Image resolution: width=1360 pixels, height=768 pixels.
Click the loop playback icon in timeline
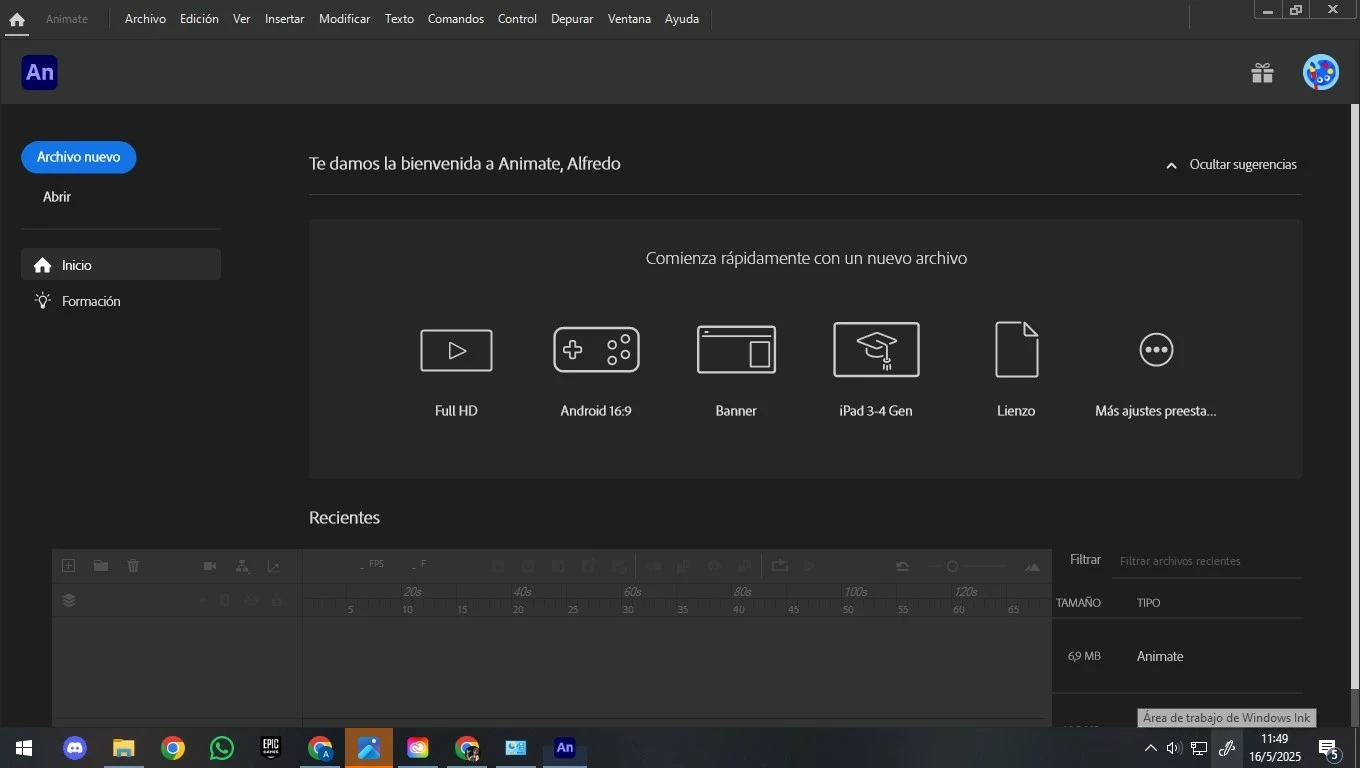click(x=780, y=566)
